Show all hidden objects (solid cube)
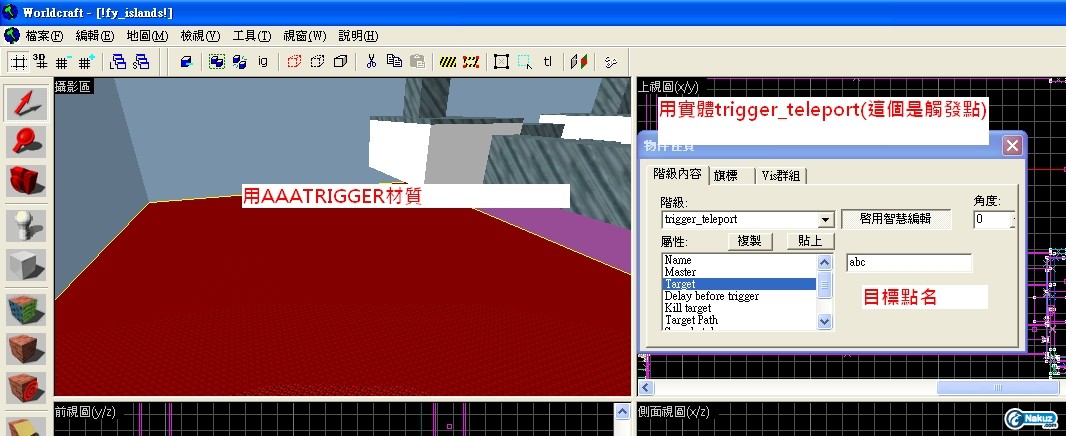This screenshot has width=1066, height=436. (x=340, y=63)
